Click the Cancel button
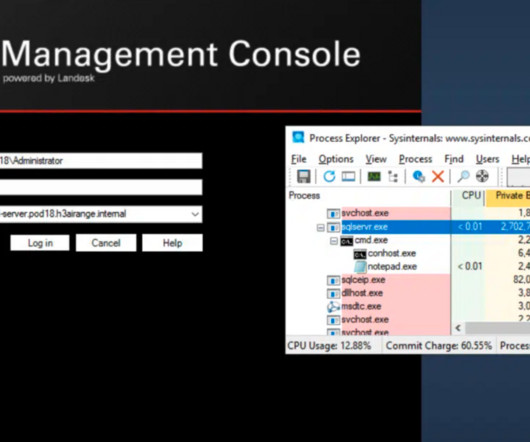This screenshot has width=530, height=442. (x=106, y=243)
